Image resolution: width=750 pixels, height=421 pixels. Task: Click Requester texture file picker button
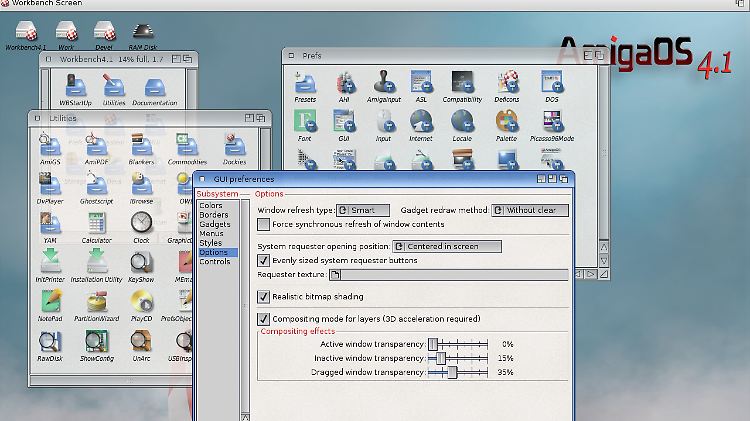(336, 274)
